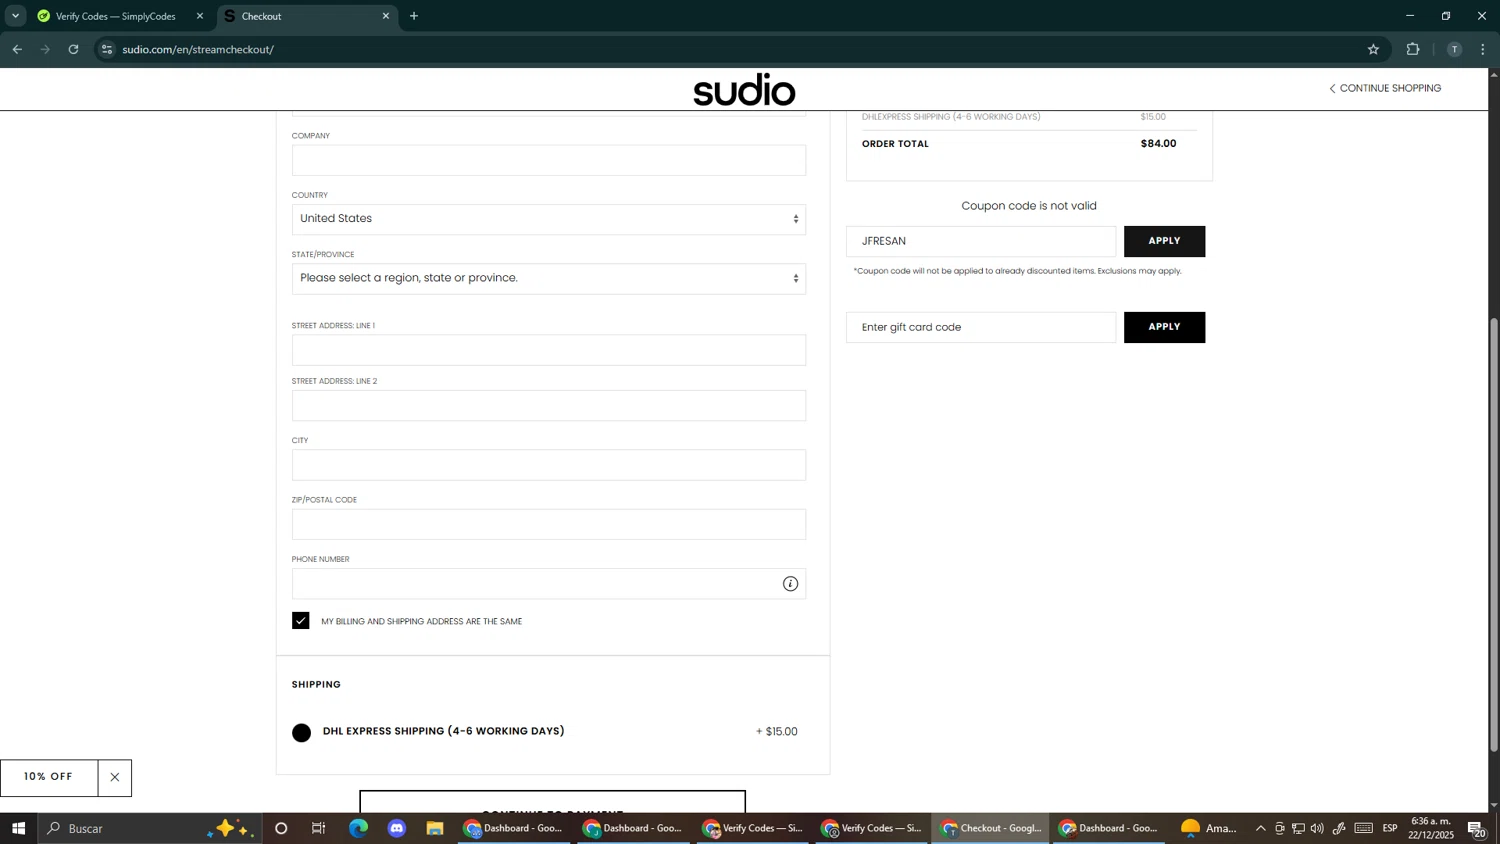Close the Verify Codes tab
Image resolution: width=1500 pixels, height=844 pixels.
pos(200,16)
